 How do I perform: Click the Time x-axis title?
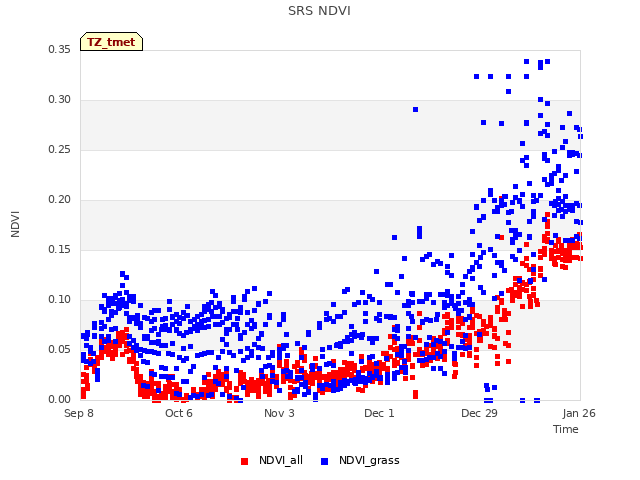[566, 429]
